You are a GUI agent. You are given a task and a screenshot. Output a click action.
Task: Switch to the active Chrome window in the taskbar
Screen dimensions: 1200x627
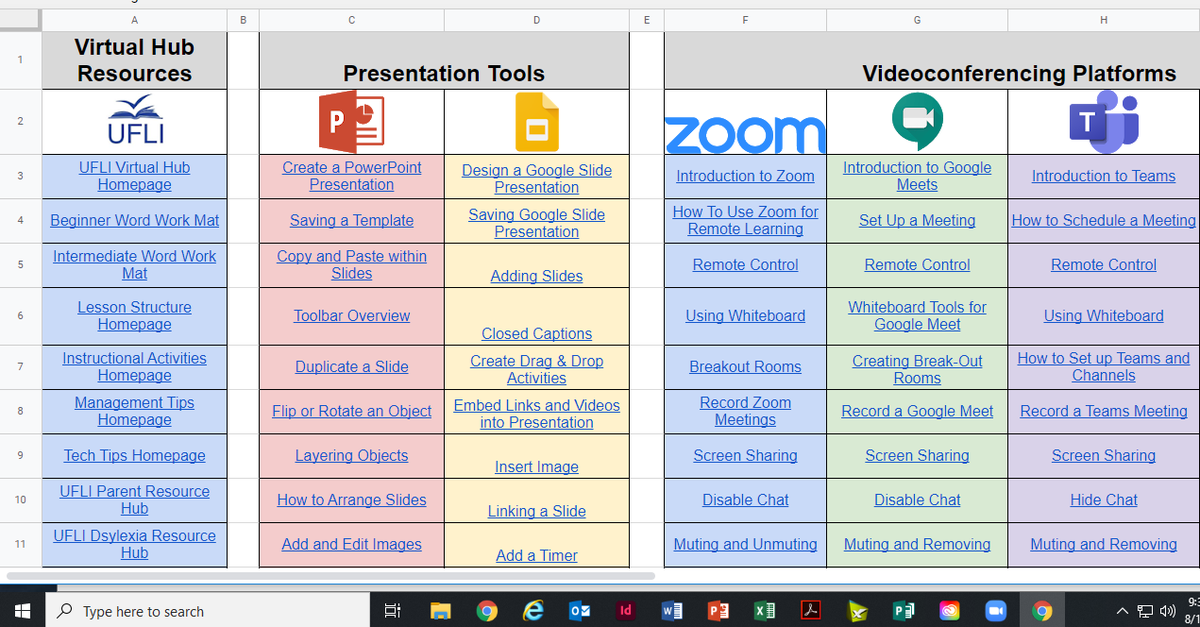pyautogui.click(x=1042, y=610)
